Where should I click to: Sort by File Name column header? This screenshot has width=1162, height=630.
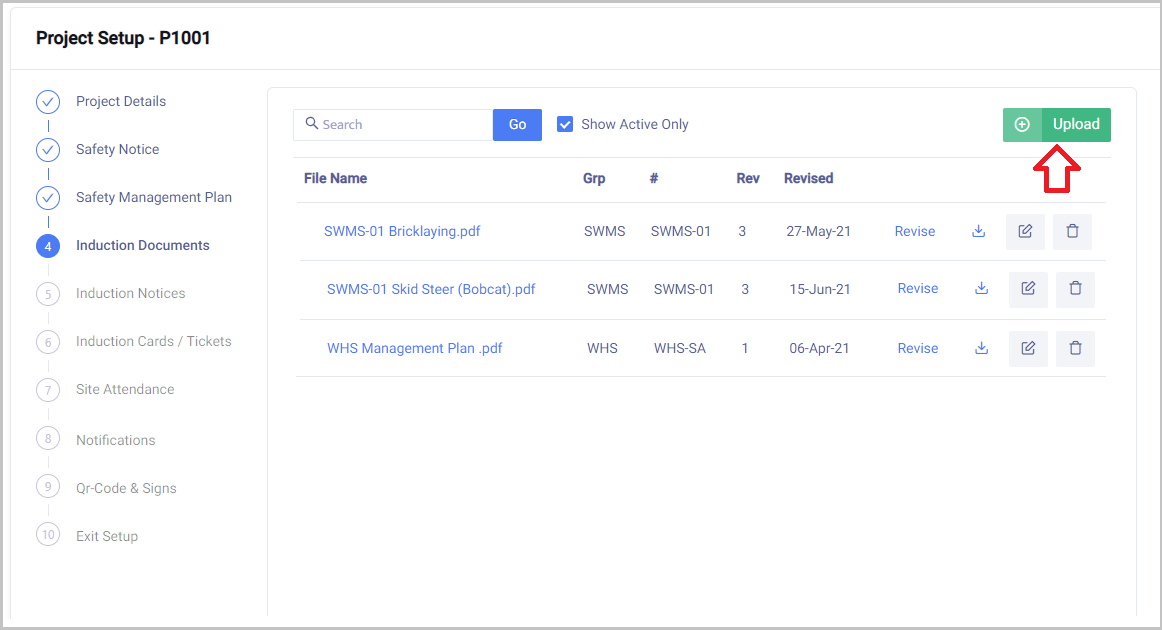click(x=335, y=178)
